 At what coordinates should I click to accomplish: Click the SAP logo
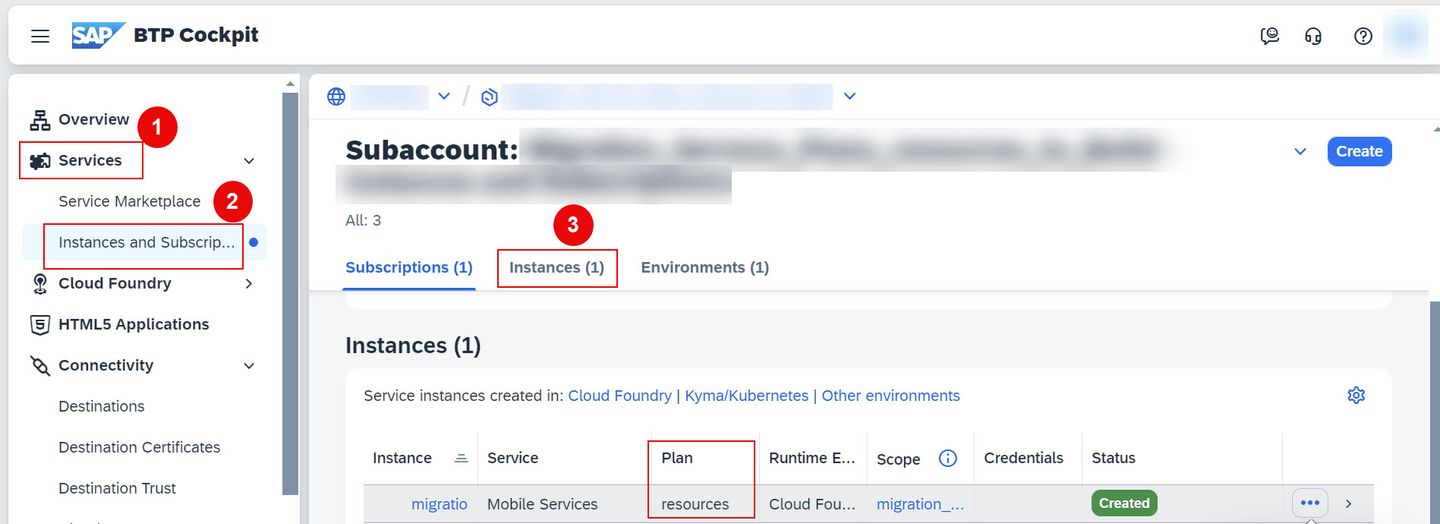[98, 35]
